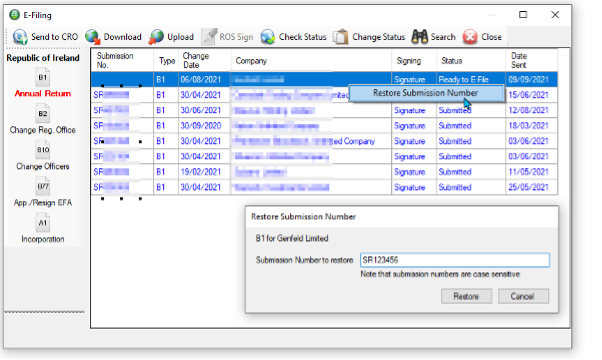This screenshot has height=360, width=602.
Task: Click change date 30/09/2020 cell
Action: [205, 126]
